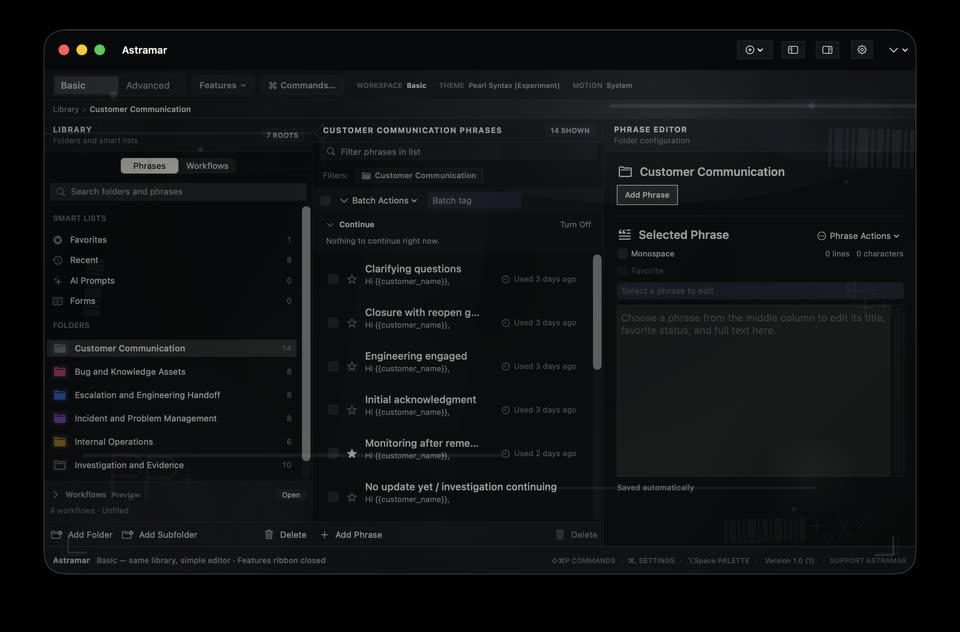Open the Recent smart list

pos(172,260)
